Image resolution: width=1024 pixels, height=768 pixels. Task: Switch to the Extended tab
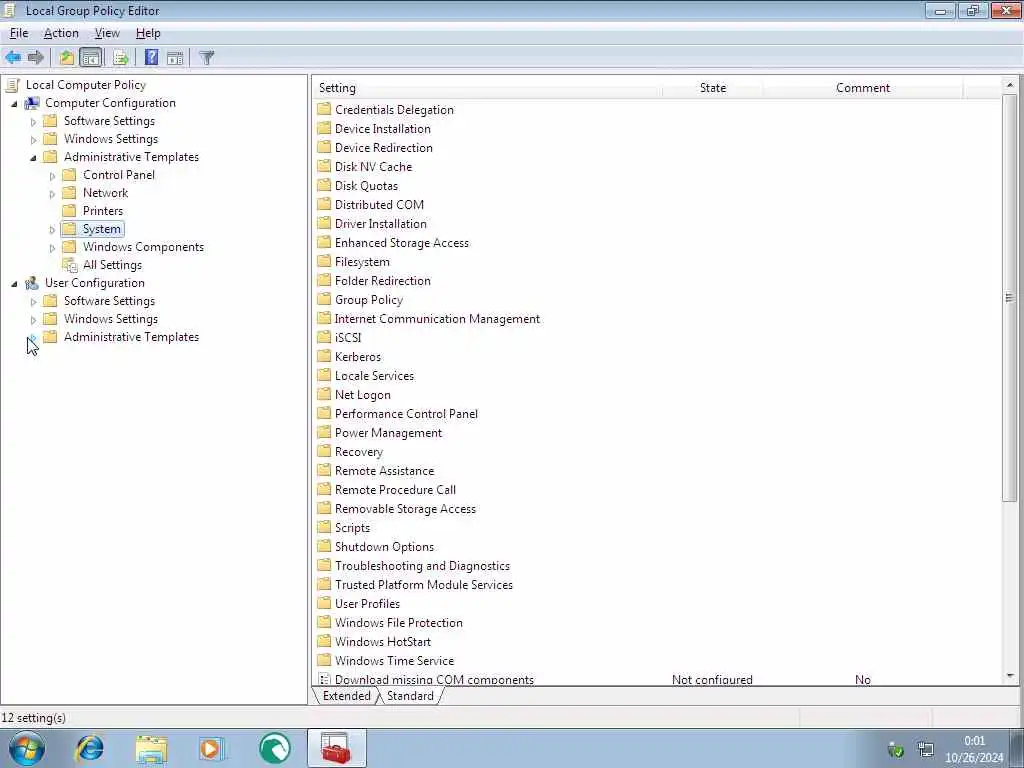(346, 696)
